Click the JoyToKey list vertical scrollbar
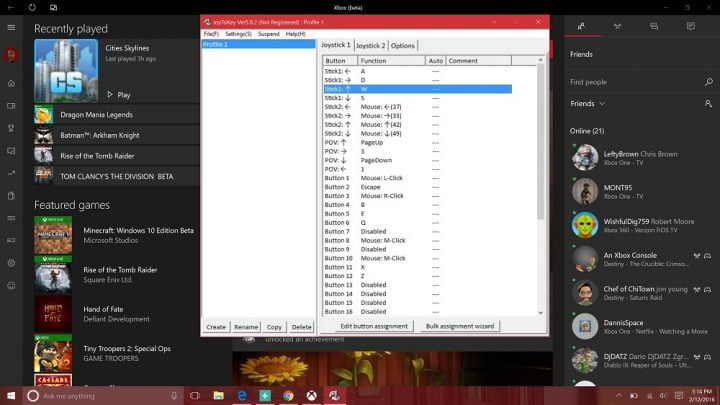The image size is (720, 405). [540, 142]
